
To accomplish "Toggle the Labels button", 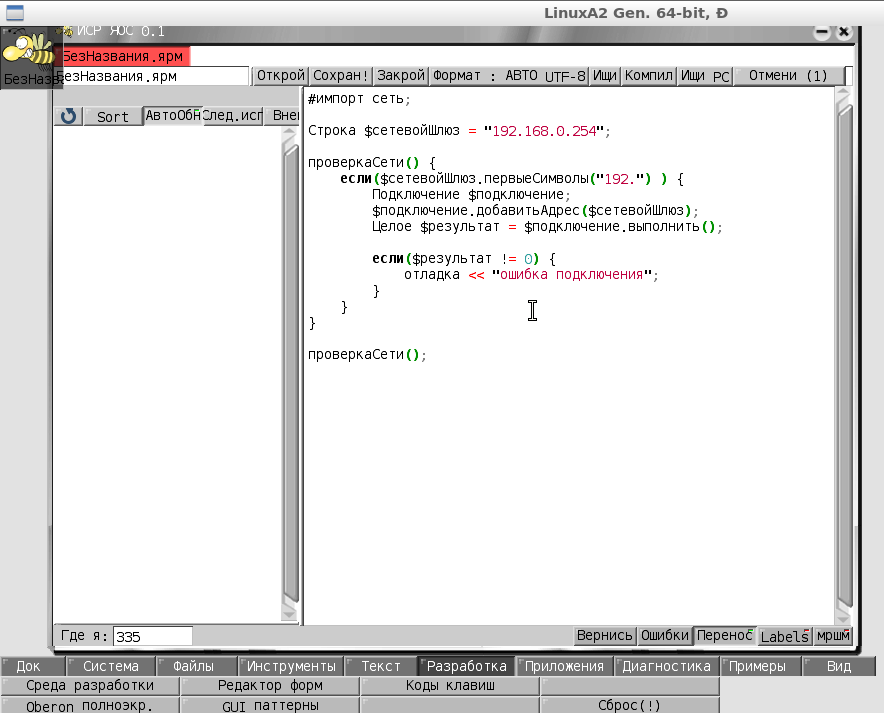I will (785, 636).
